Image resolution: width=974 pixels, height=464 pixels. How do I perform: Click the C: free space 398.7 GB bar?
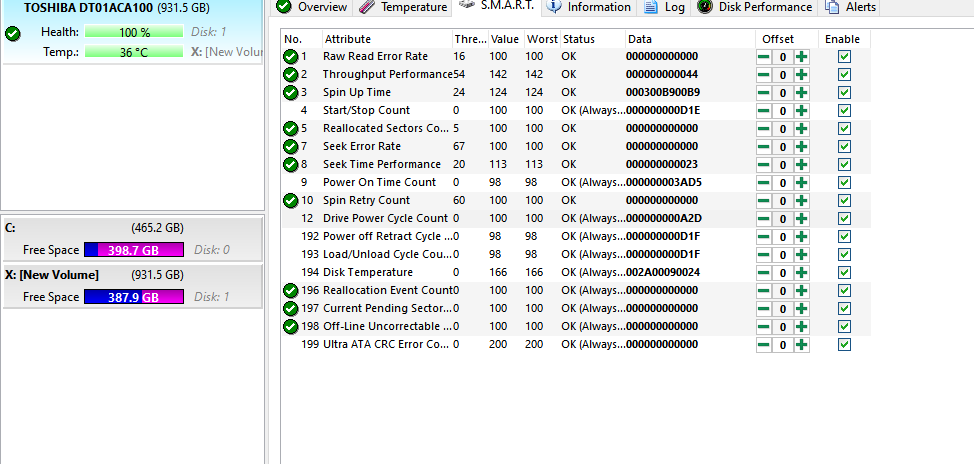click(134, 250)
